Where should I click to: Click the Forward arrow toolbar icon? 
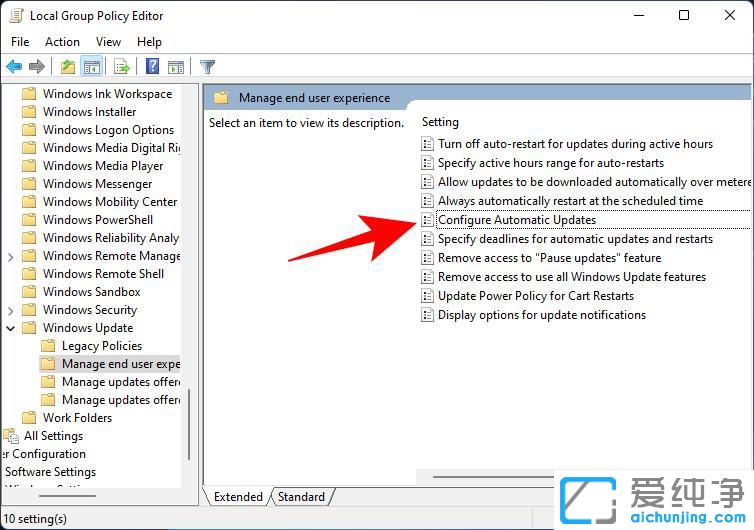click(37, 66)
